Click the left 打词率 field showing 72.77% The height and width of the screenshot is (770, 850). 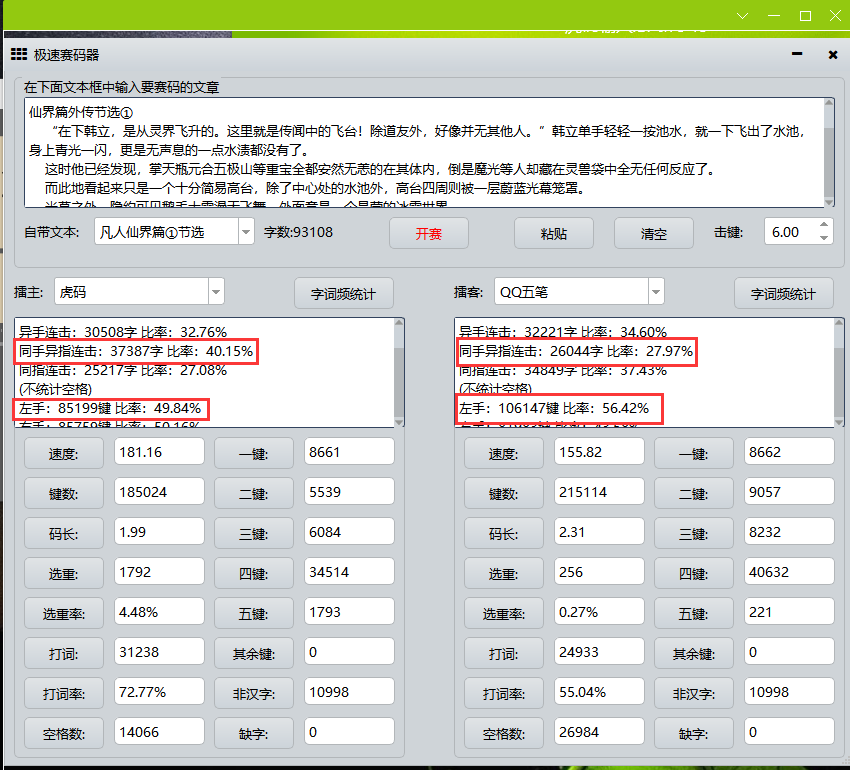(x=158, y=692)
